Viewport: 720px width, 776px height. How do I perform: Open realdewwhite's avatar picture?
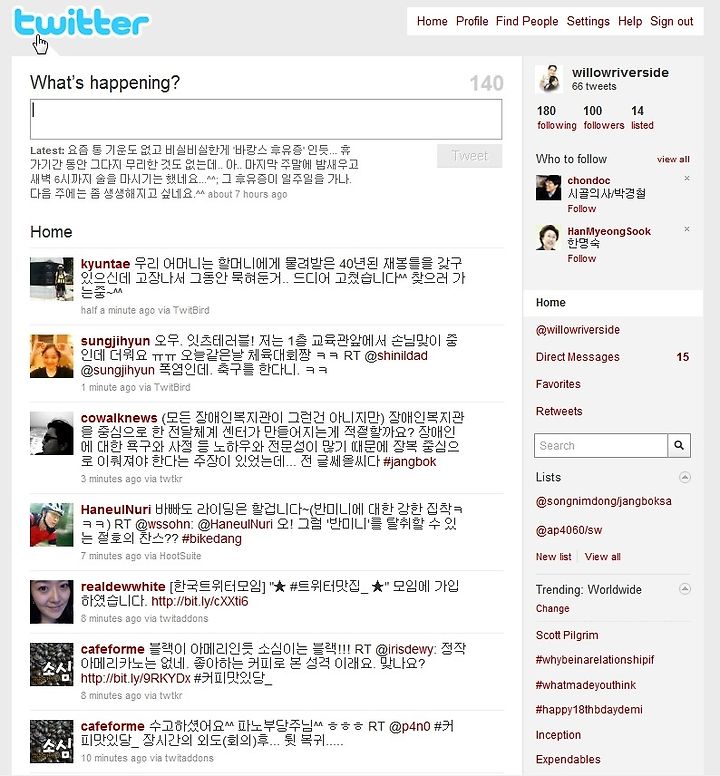[x=51, y=602]
